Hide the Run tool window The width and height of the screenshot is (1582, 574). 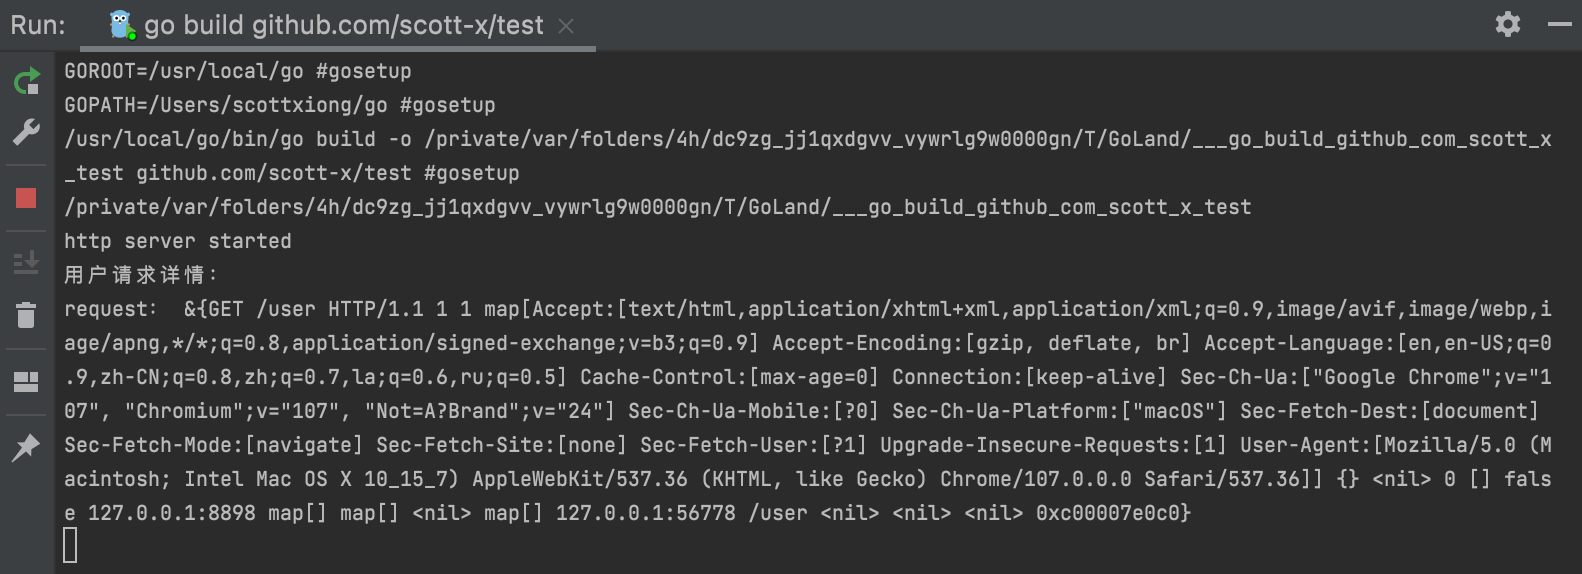tap(1560, 24)
